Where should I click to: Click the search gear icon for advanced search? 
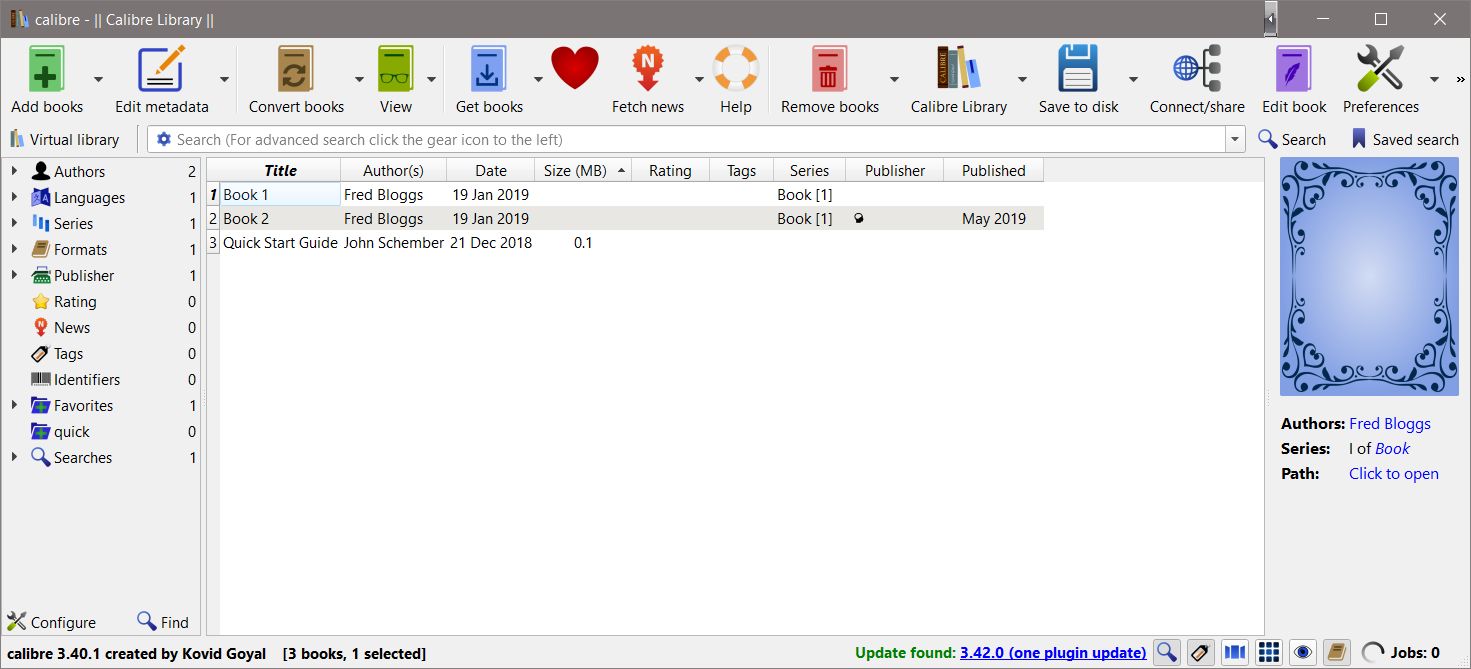click(164, 140)
